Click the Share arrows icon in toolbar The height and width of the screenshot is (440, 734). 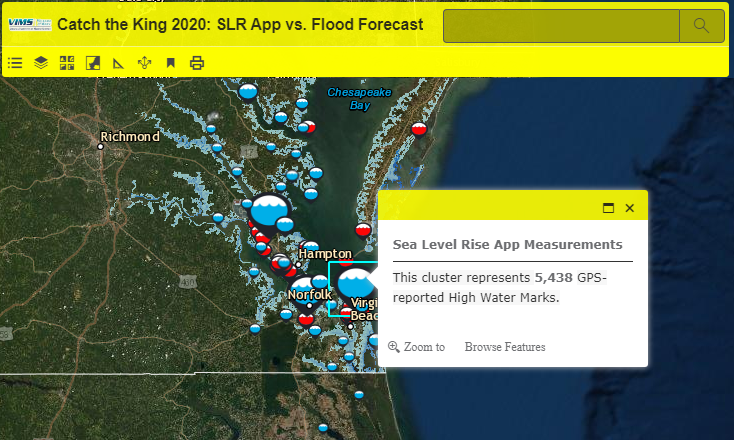144,63
